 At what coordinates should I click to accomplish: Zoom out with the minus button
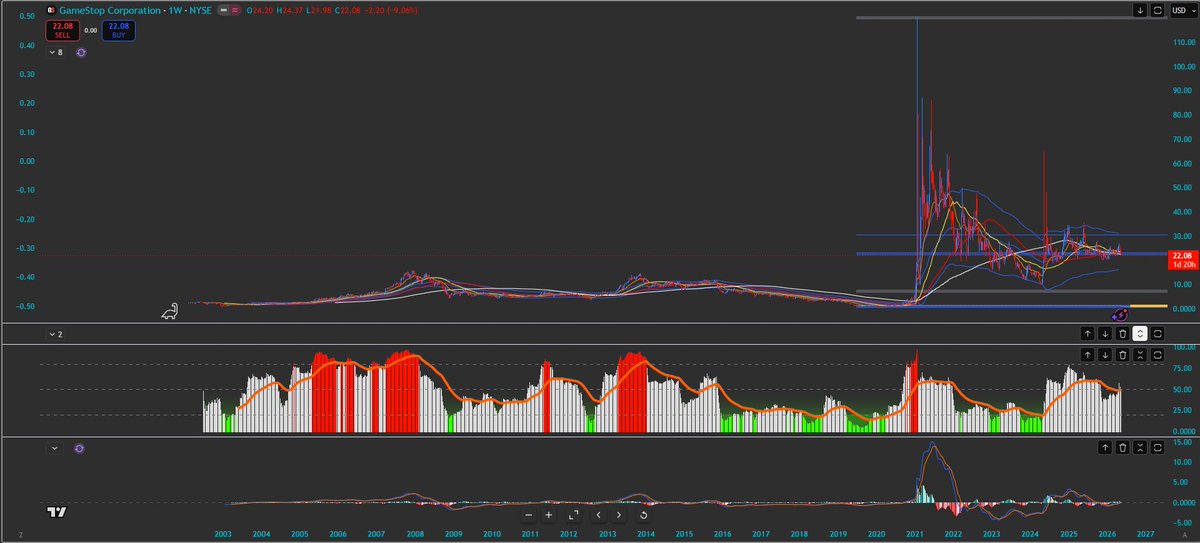click(x=531, y=515)
